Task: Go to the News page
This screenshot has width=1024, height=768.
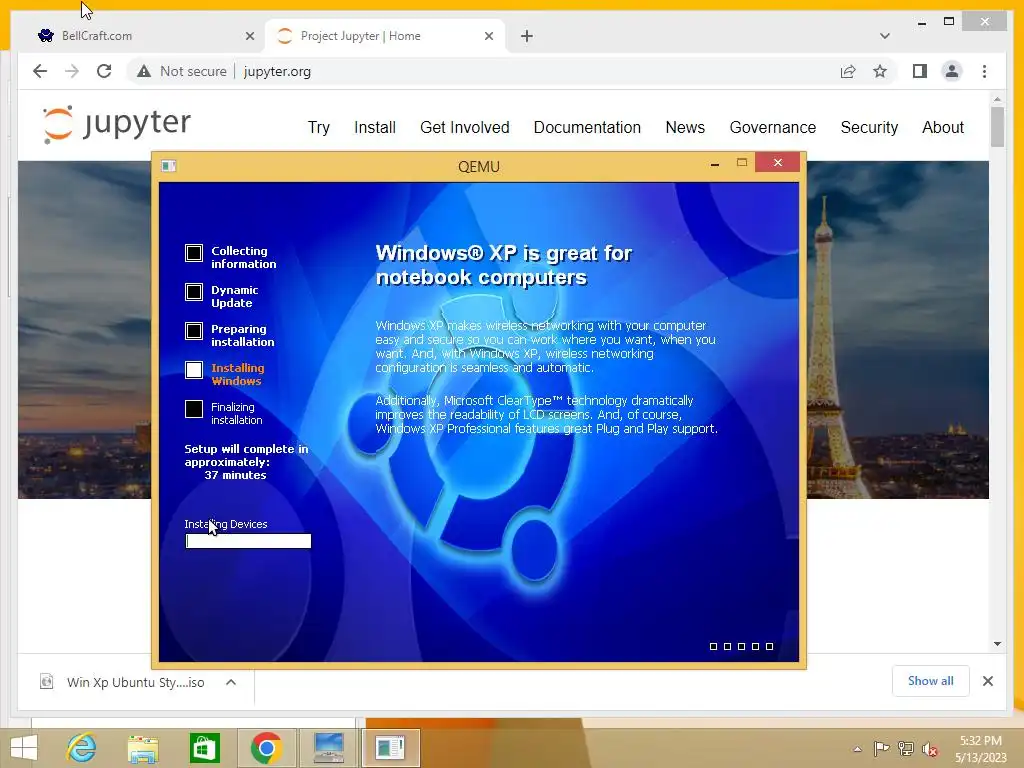Action: 685,127
